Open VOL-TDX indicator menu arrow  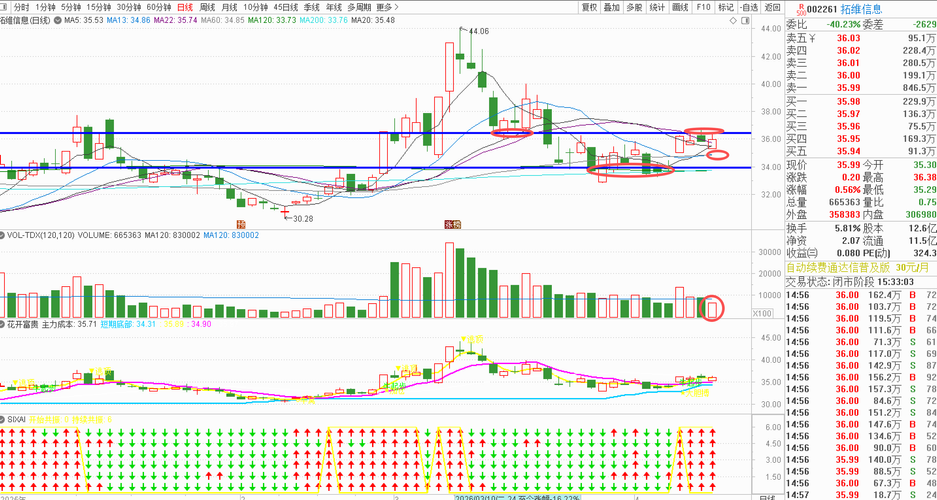pyautogui.click(x=4, y=235)
